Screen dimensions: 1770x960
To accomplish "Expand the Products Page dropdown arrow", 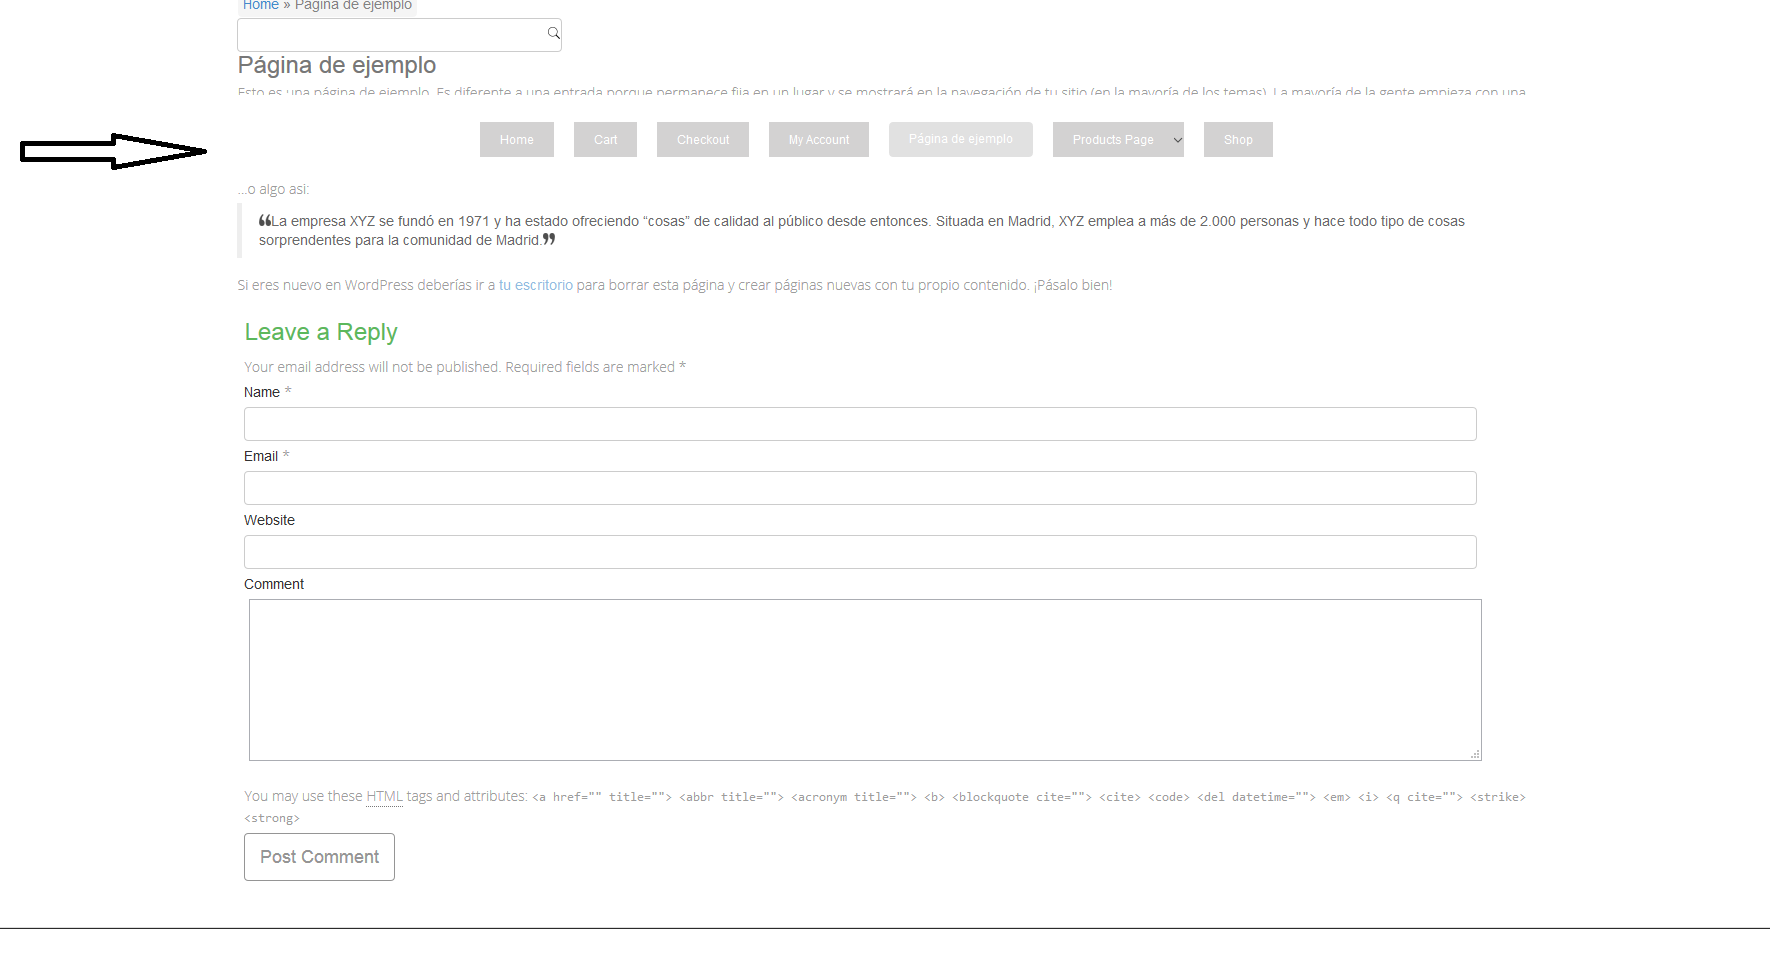I will coord(1177,140).
